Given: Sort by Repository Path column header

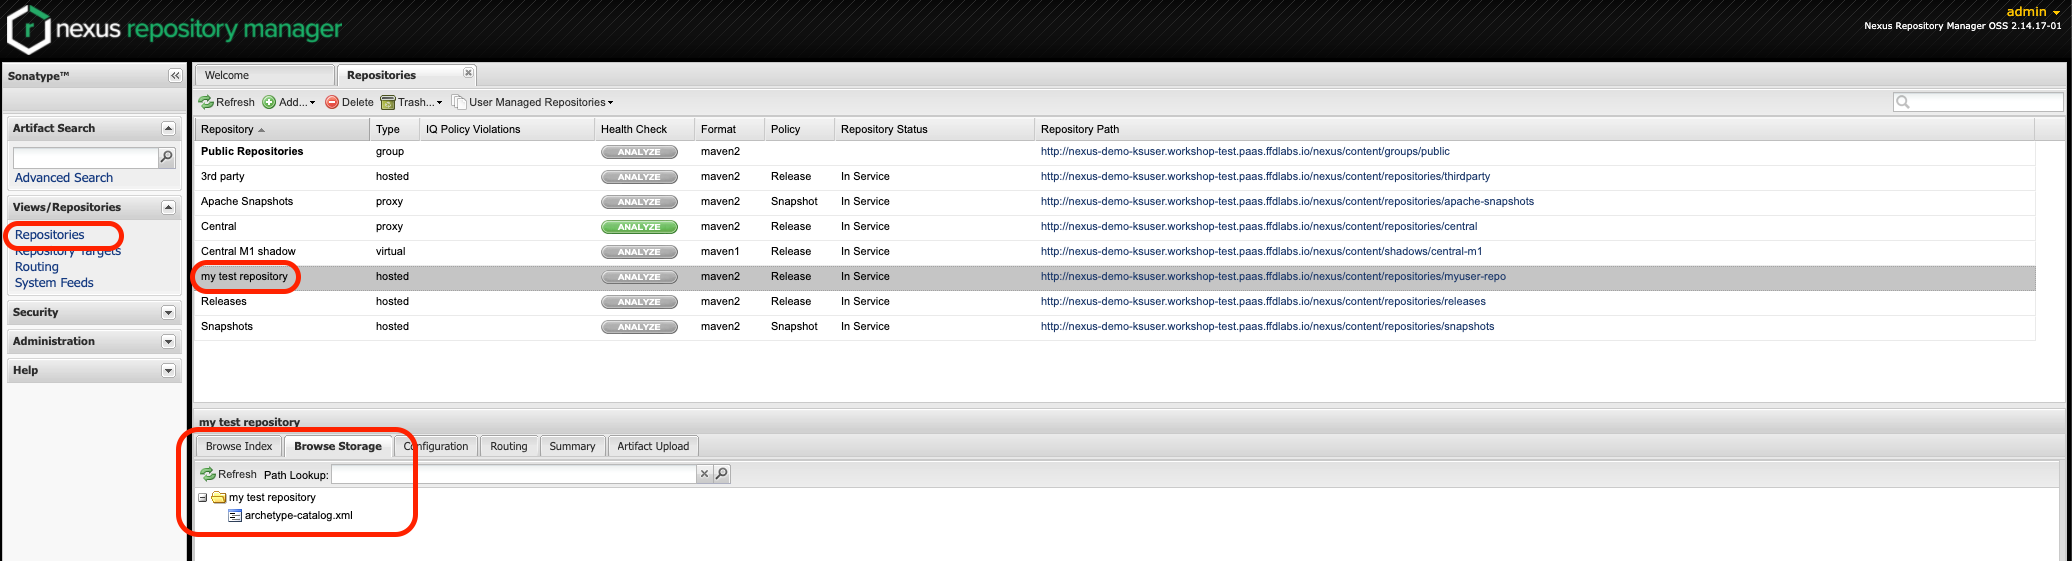Looking at the screenshot, I should (1534, 129).
